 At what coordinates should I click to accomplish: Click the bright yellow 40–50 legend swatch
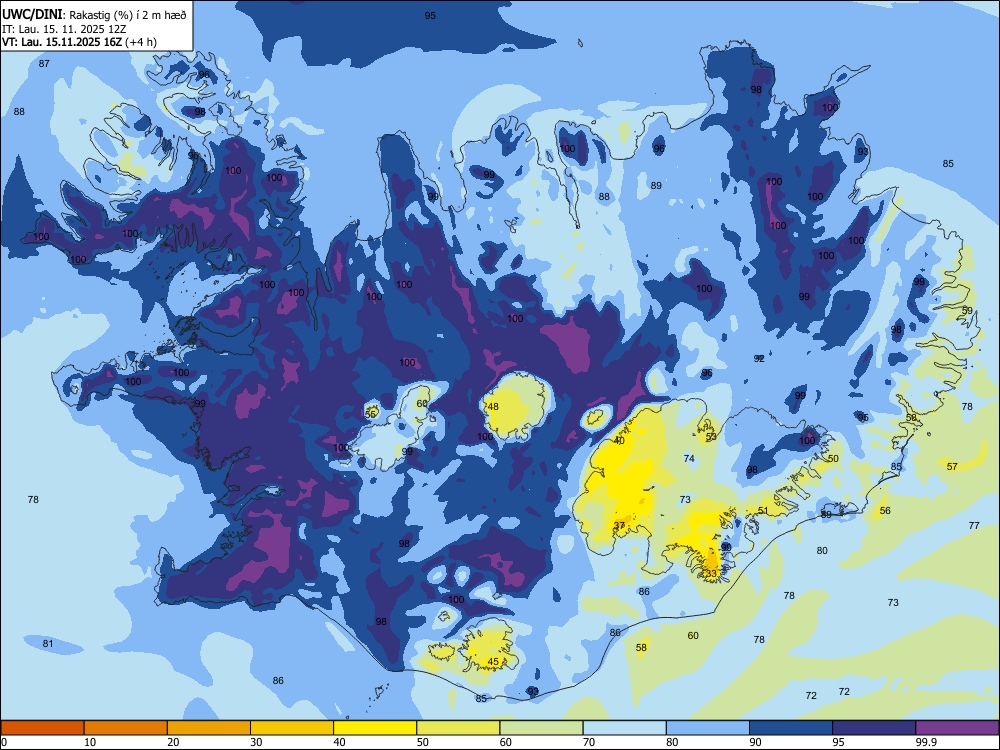pyautogui.click(x=375, y=728)
